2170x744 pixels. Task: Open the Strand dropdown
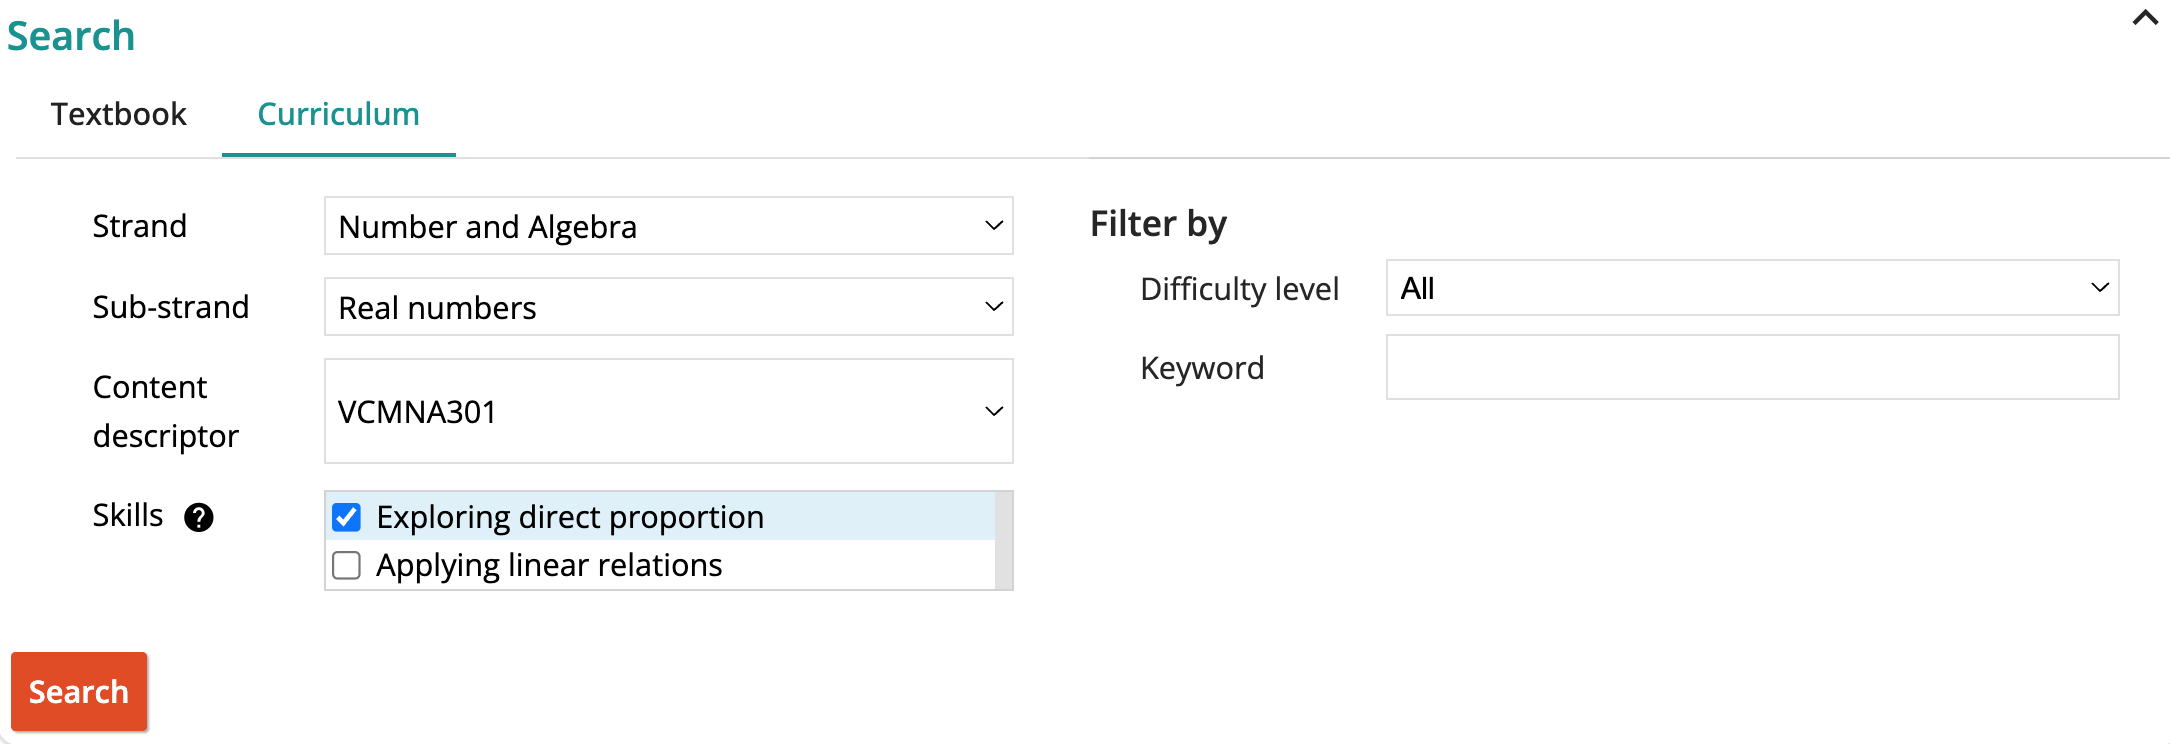coord(668,226)
